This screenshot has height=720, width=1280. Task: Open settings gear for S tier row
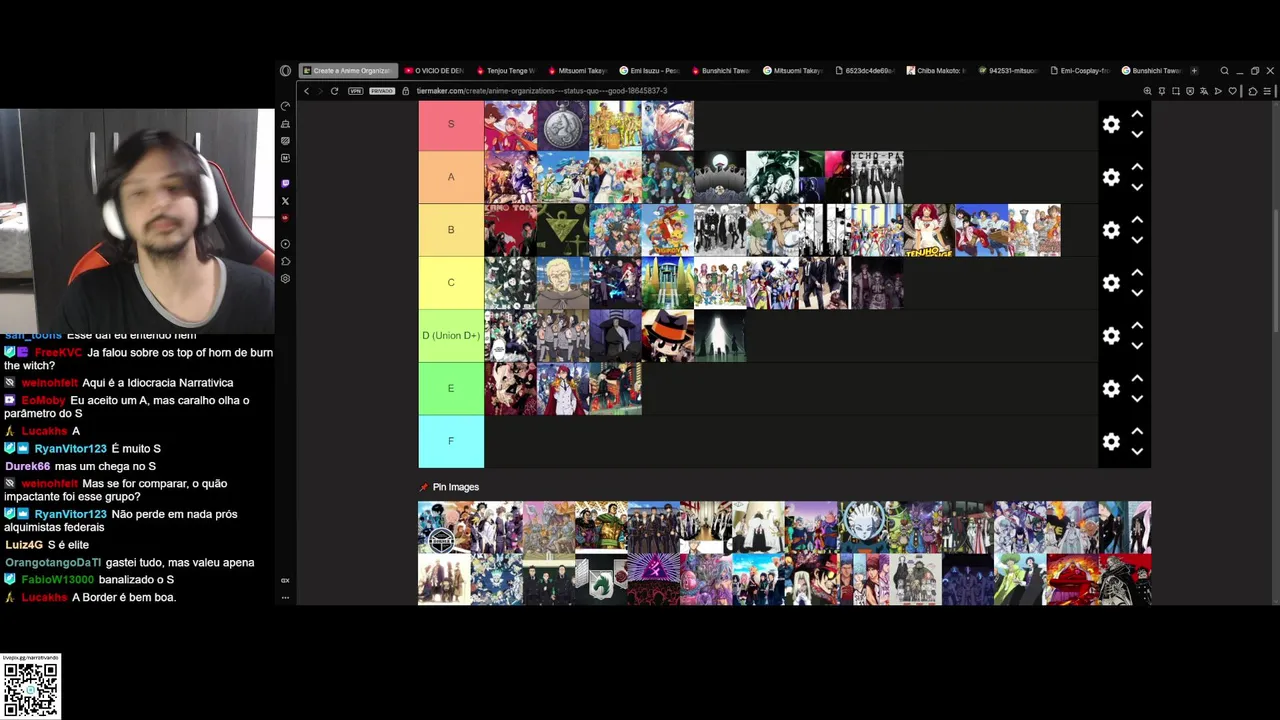pyautogui.click(x=1111, y=125)
